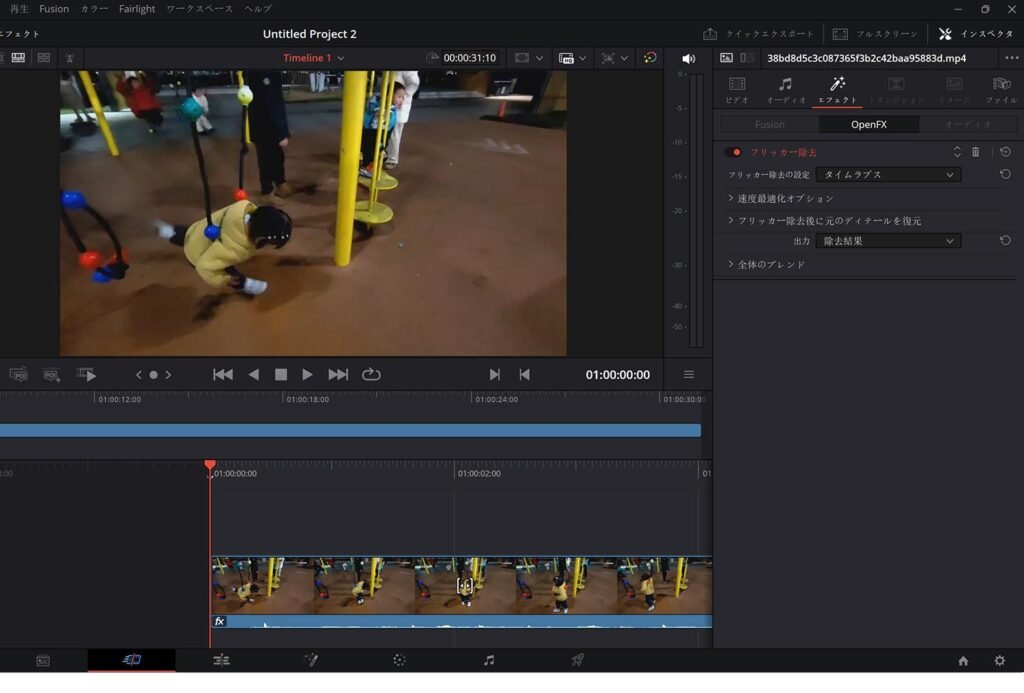Delete the flicker removal effect with trash icon

coord(976,152)
